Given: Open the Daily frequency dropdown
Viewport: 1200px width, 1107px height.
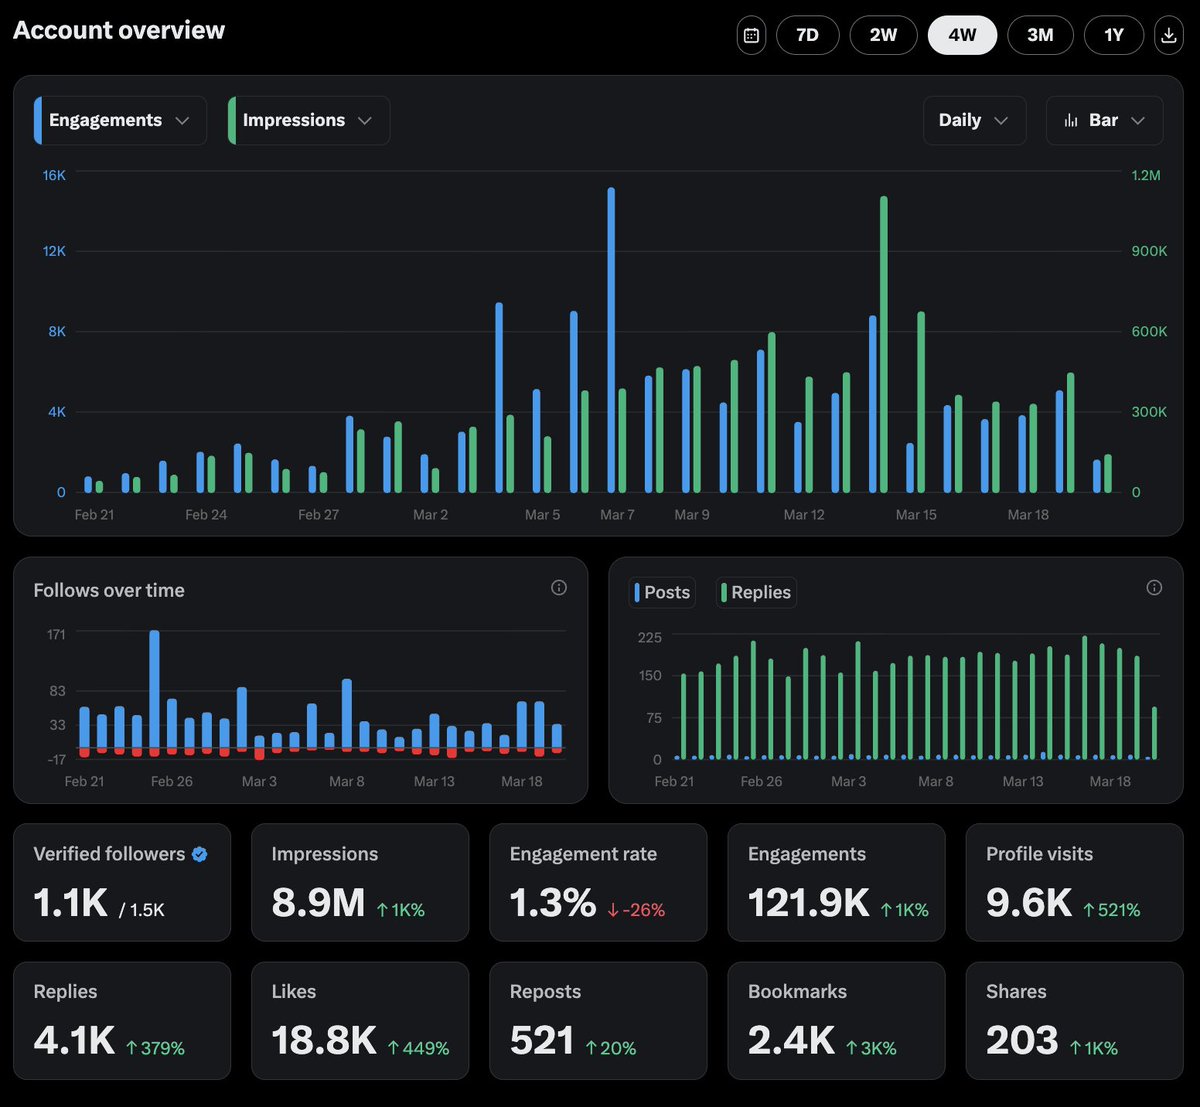Looking at the screenshot, I should pyautogui.click(x=974, y=120).
